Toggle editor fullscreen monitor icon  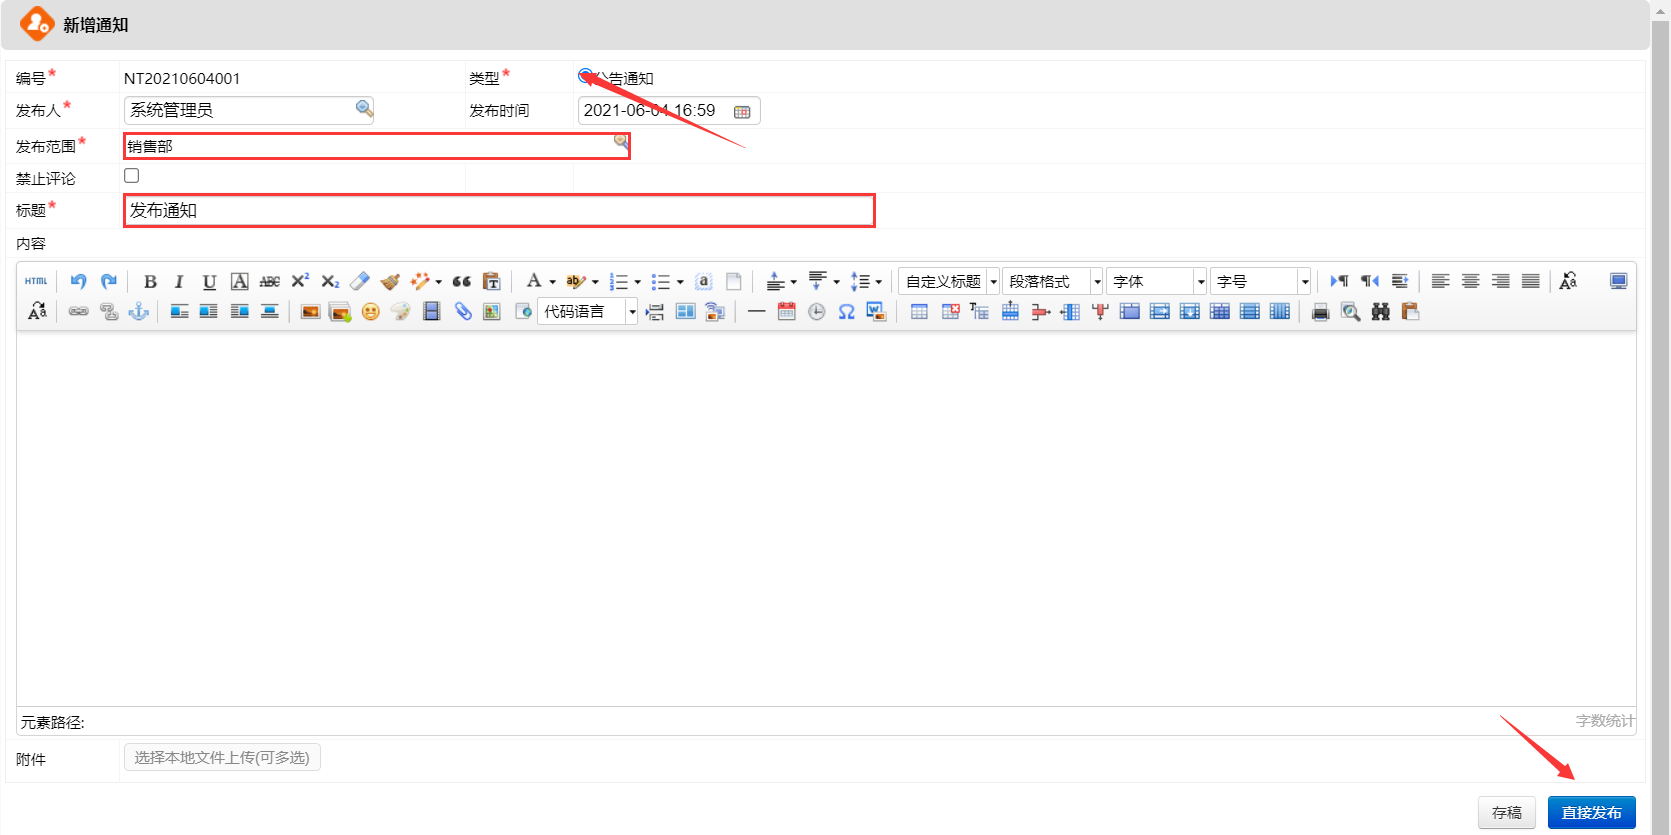click(x=1618, y=281)
